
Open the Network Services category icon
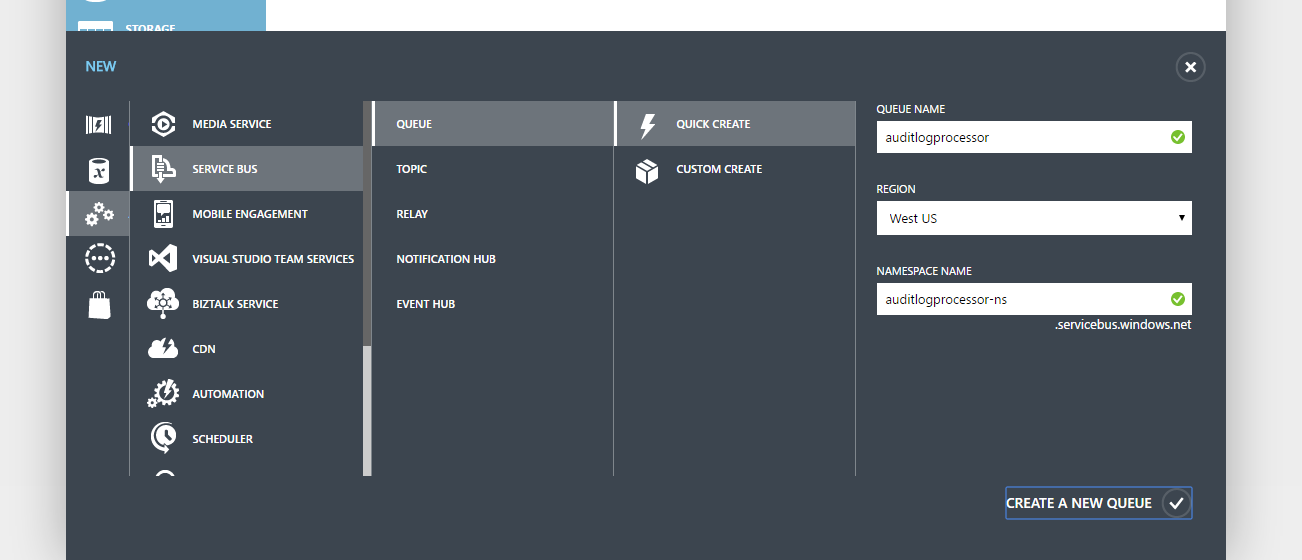98,258
